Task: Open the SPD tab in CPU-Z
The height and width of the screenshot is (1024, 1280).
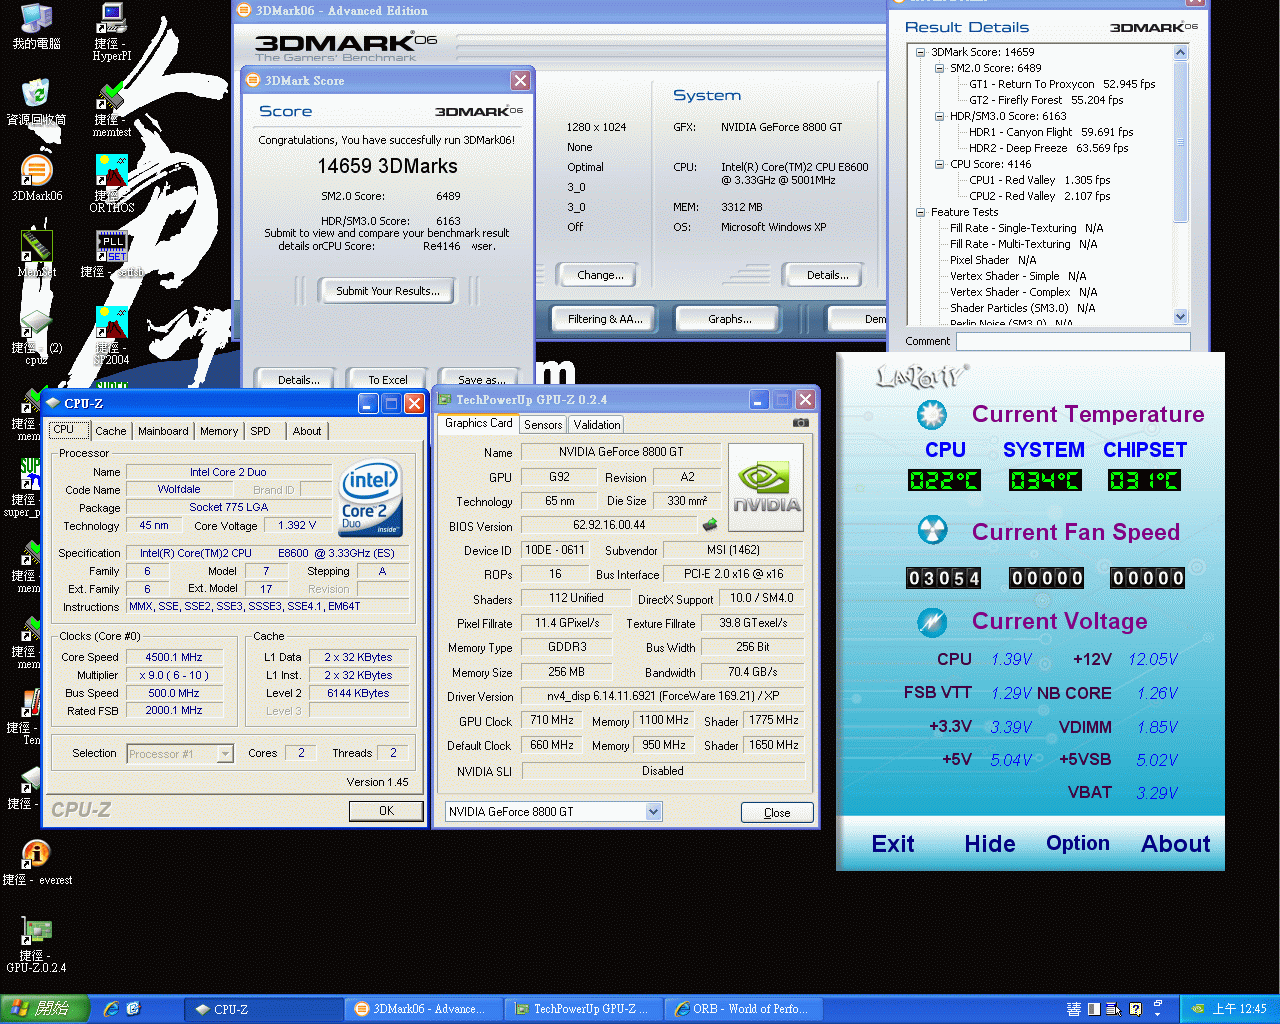Action: (x=260, y=431)
